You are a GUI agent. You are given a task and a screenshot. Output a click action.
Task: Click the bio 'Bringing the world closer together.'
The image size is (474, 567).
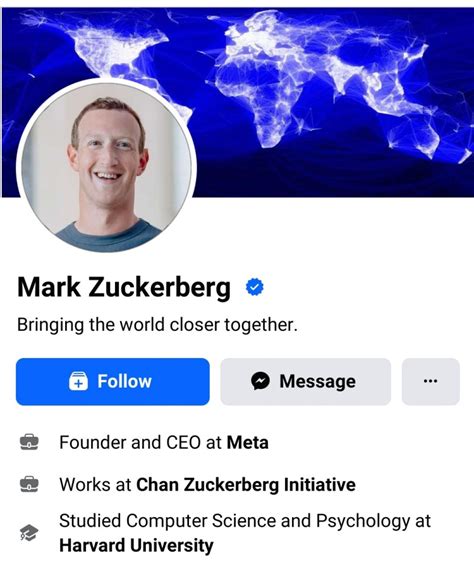pos(157,325)
